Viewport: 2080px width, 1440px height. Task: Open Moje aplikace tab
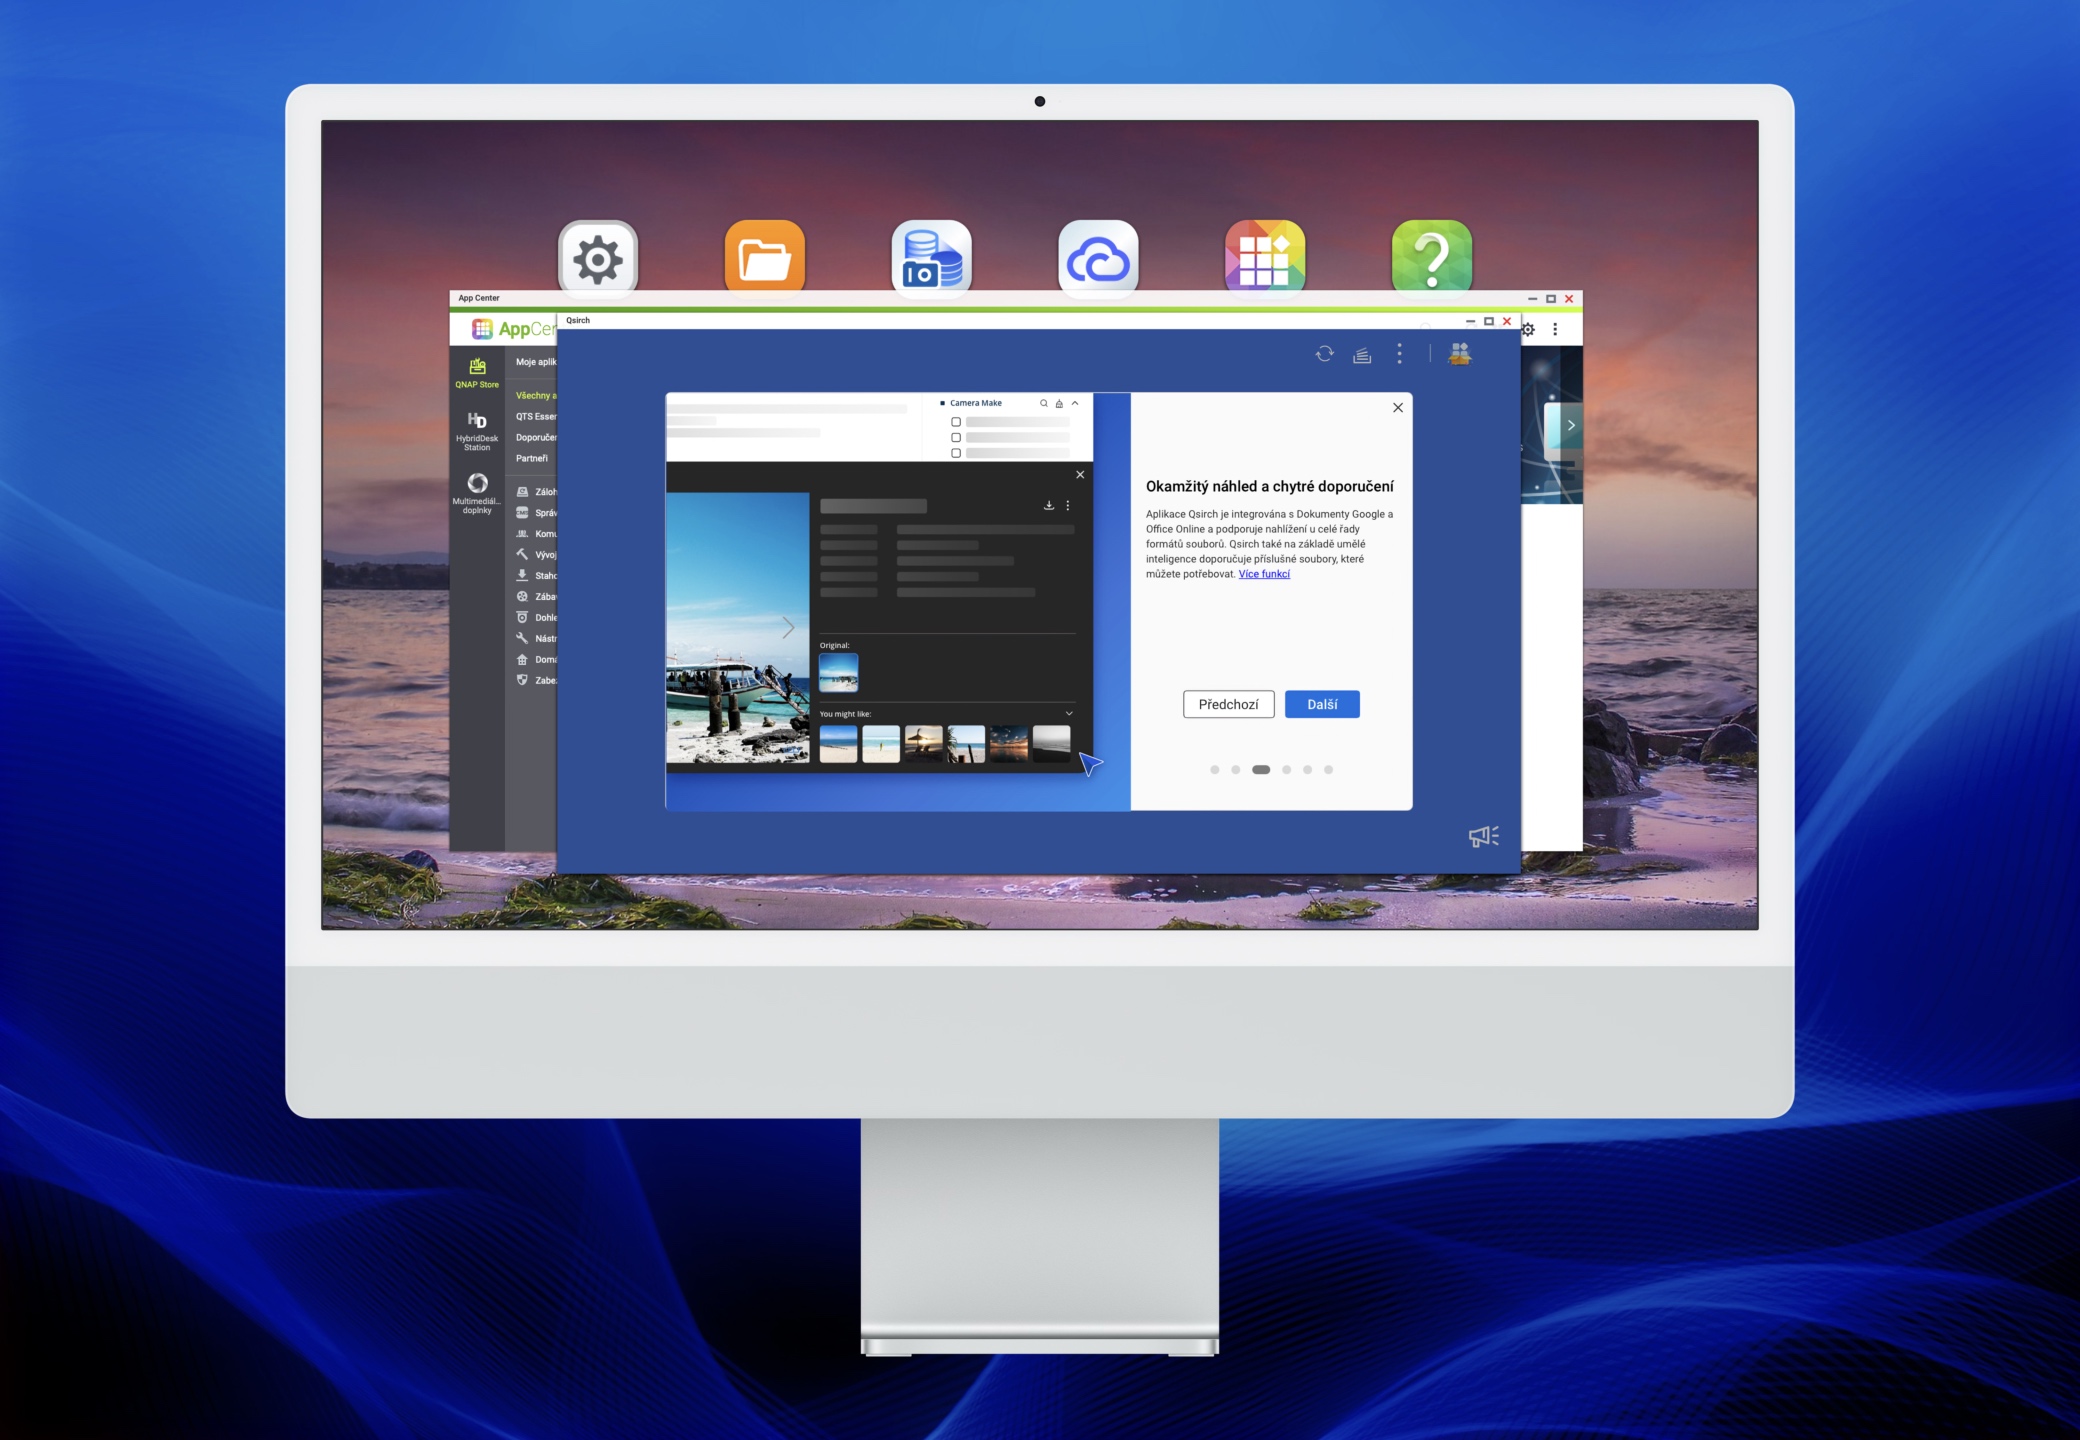point(535,362)
